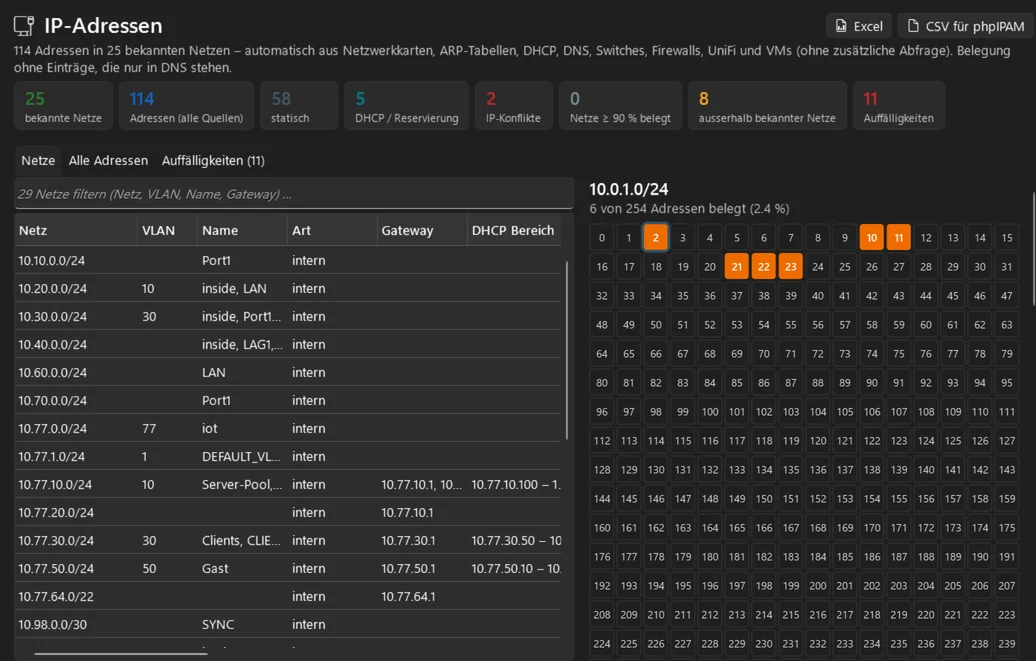Image resolution: width=1036 pixels, height=661 pixels.
Task: Open the 114 Adressen (alle Quellen) card
Action: point(186,106)
